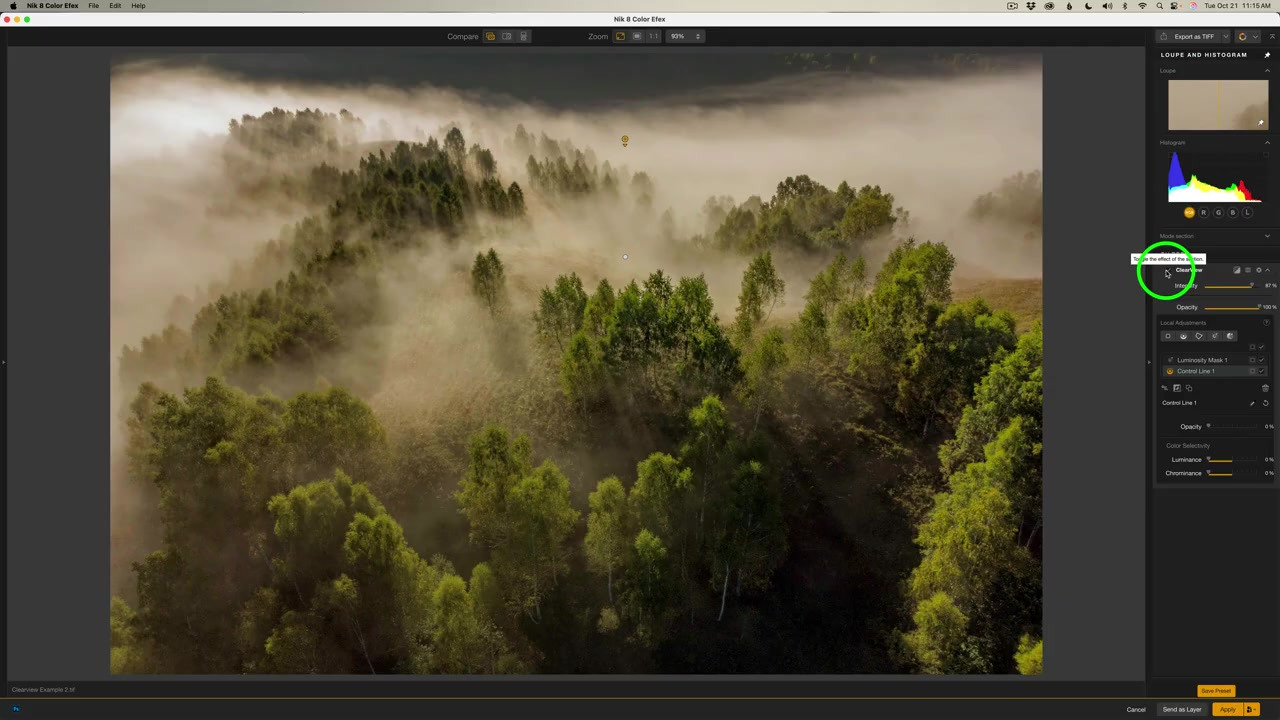Reset Control Line 1 settings
Image resolution: width=1280 pixels, height=720 pixels.
[1265, 403]
